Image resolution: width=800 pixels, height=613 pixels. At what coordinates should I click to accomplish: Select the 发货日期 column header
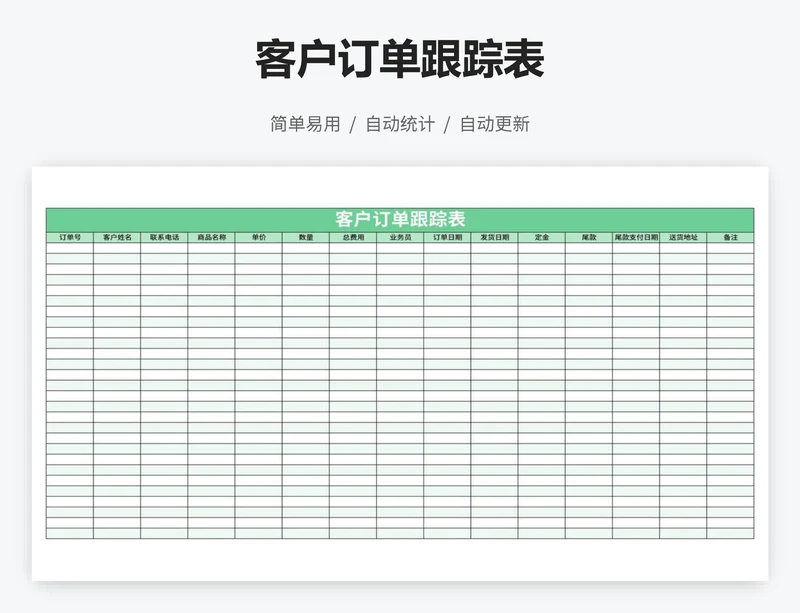(x=494, y=237)
